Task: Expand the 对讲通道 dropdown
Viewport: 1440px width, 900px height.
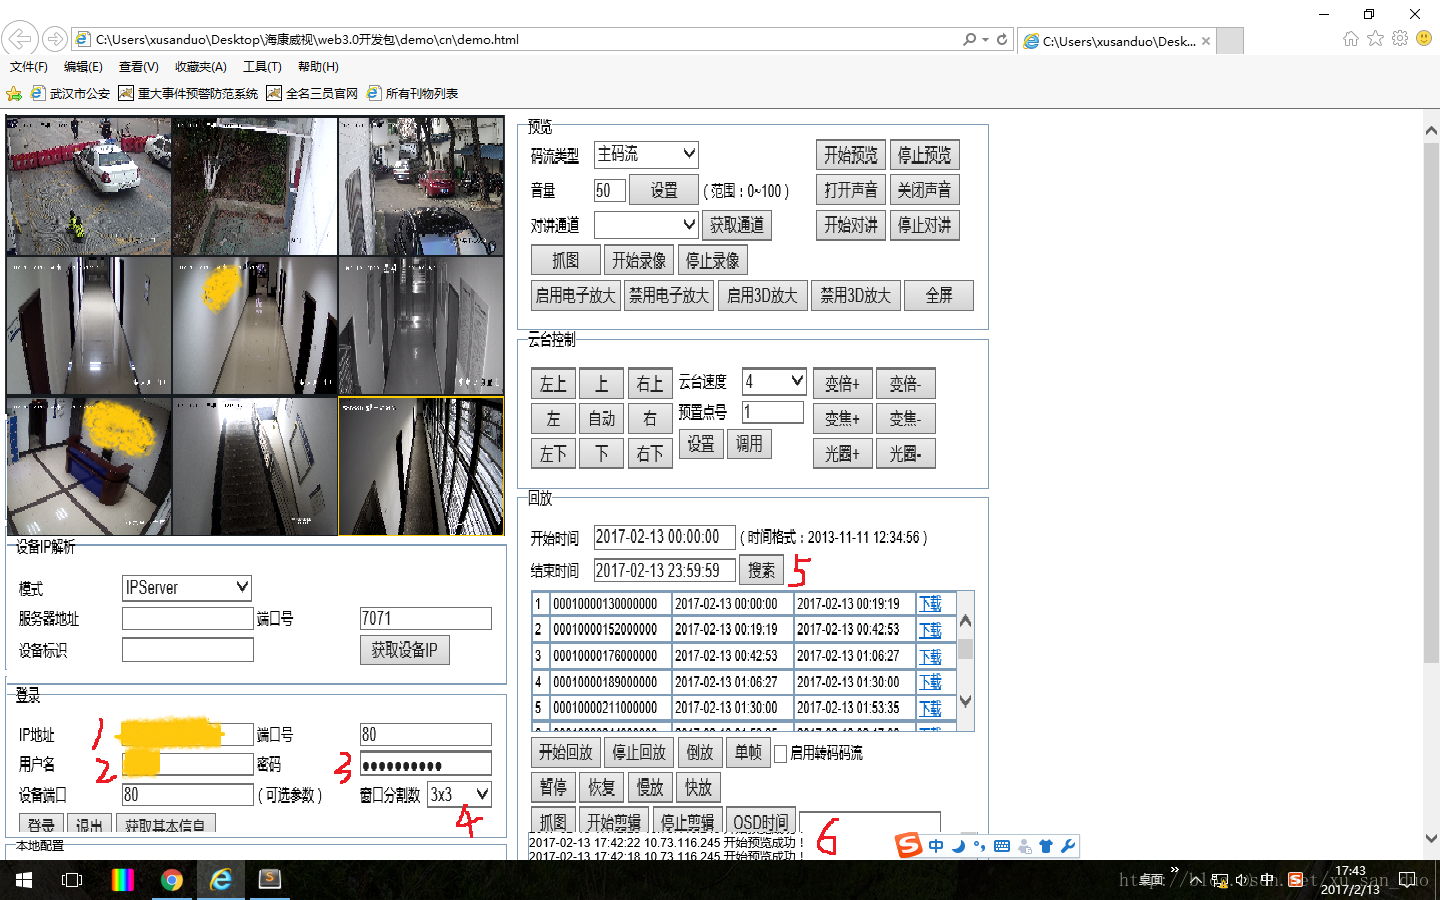Action: pos(646,225)
